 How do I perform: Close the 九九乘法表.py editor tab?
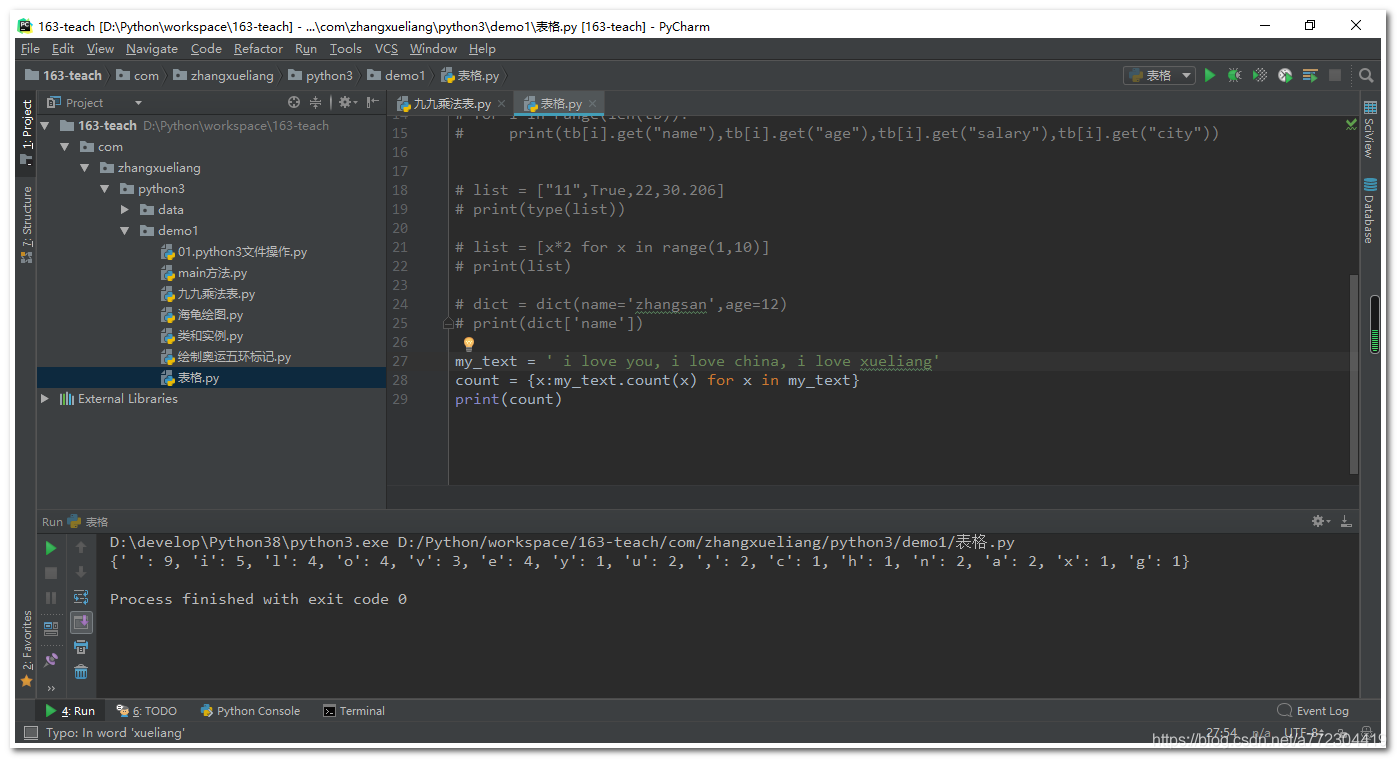pyautogui.click(x=502, y=103)
